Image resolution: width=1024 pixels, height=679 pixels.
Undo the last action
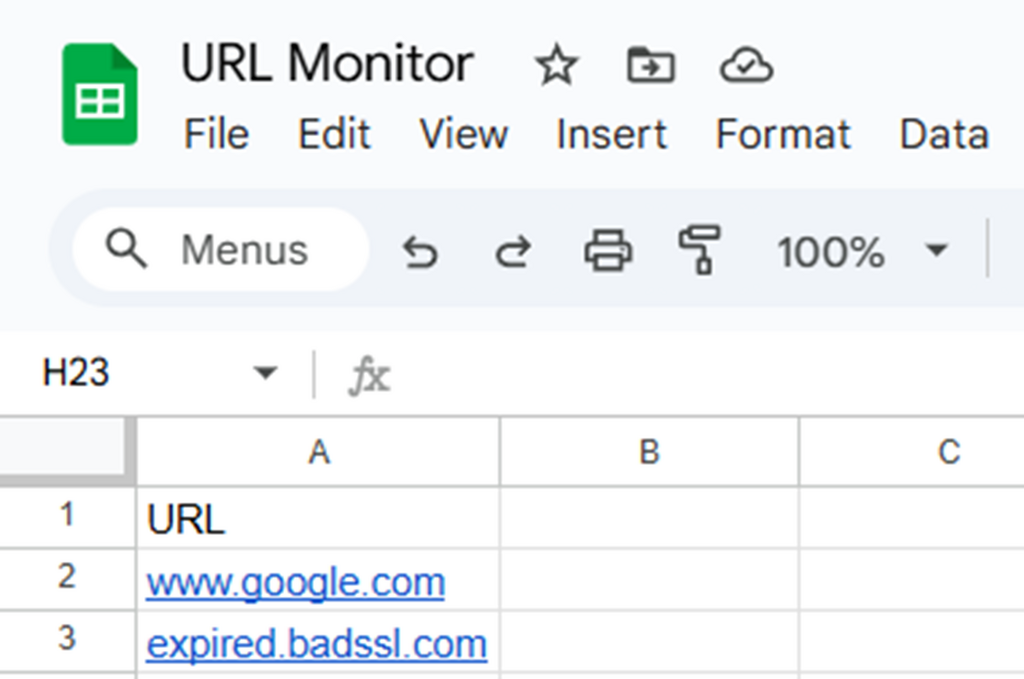point(420,252)
